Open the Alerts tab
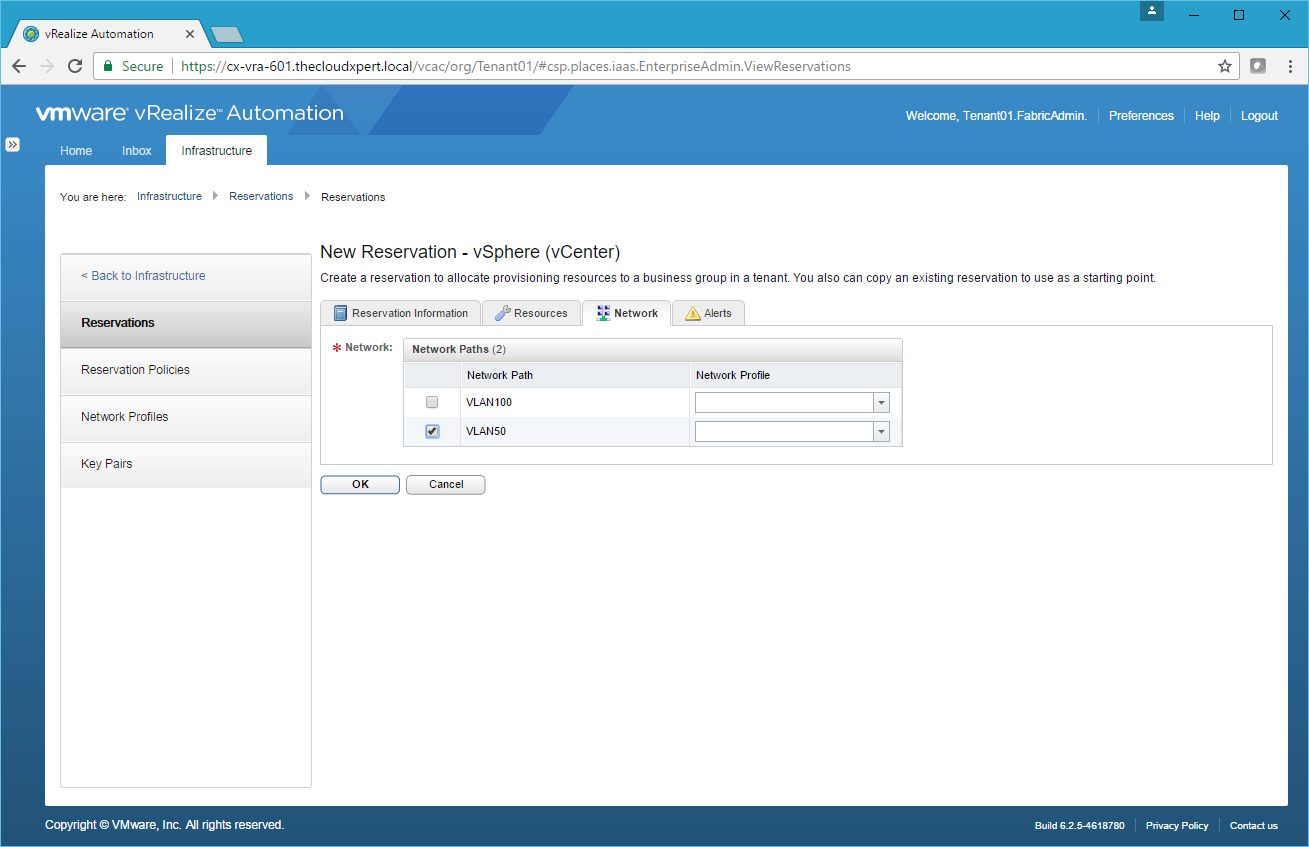This screenshot has width=1309, height=847. coord(708,313)
